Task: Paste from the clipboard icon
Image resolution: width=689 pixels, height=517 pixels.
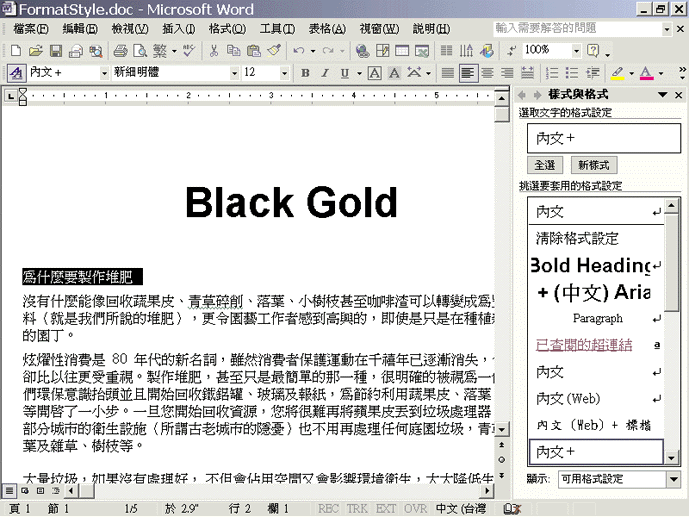Action: (254, 51)
